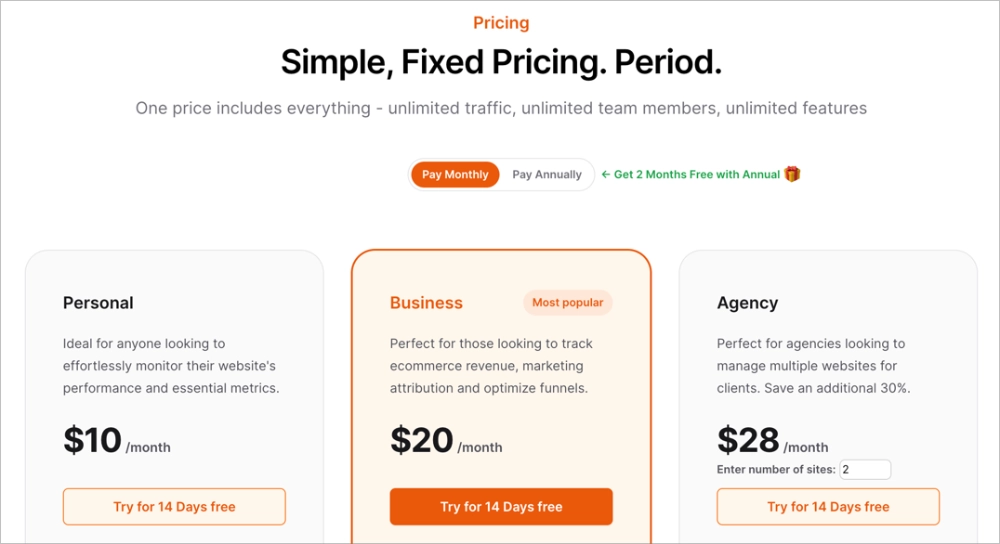
Task: Click the Personal plan description text
Action: [x=171, y=365]
